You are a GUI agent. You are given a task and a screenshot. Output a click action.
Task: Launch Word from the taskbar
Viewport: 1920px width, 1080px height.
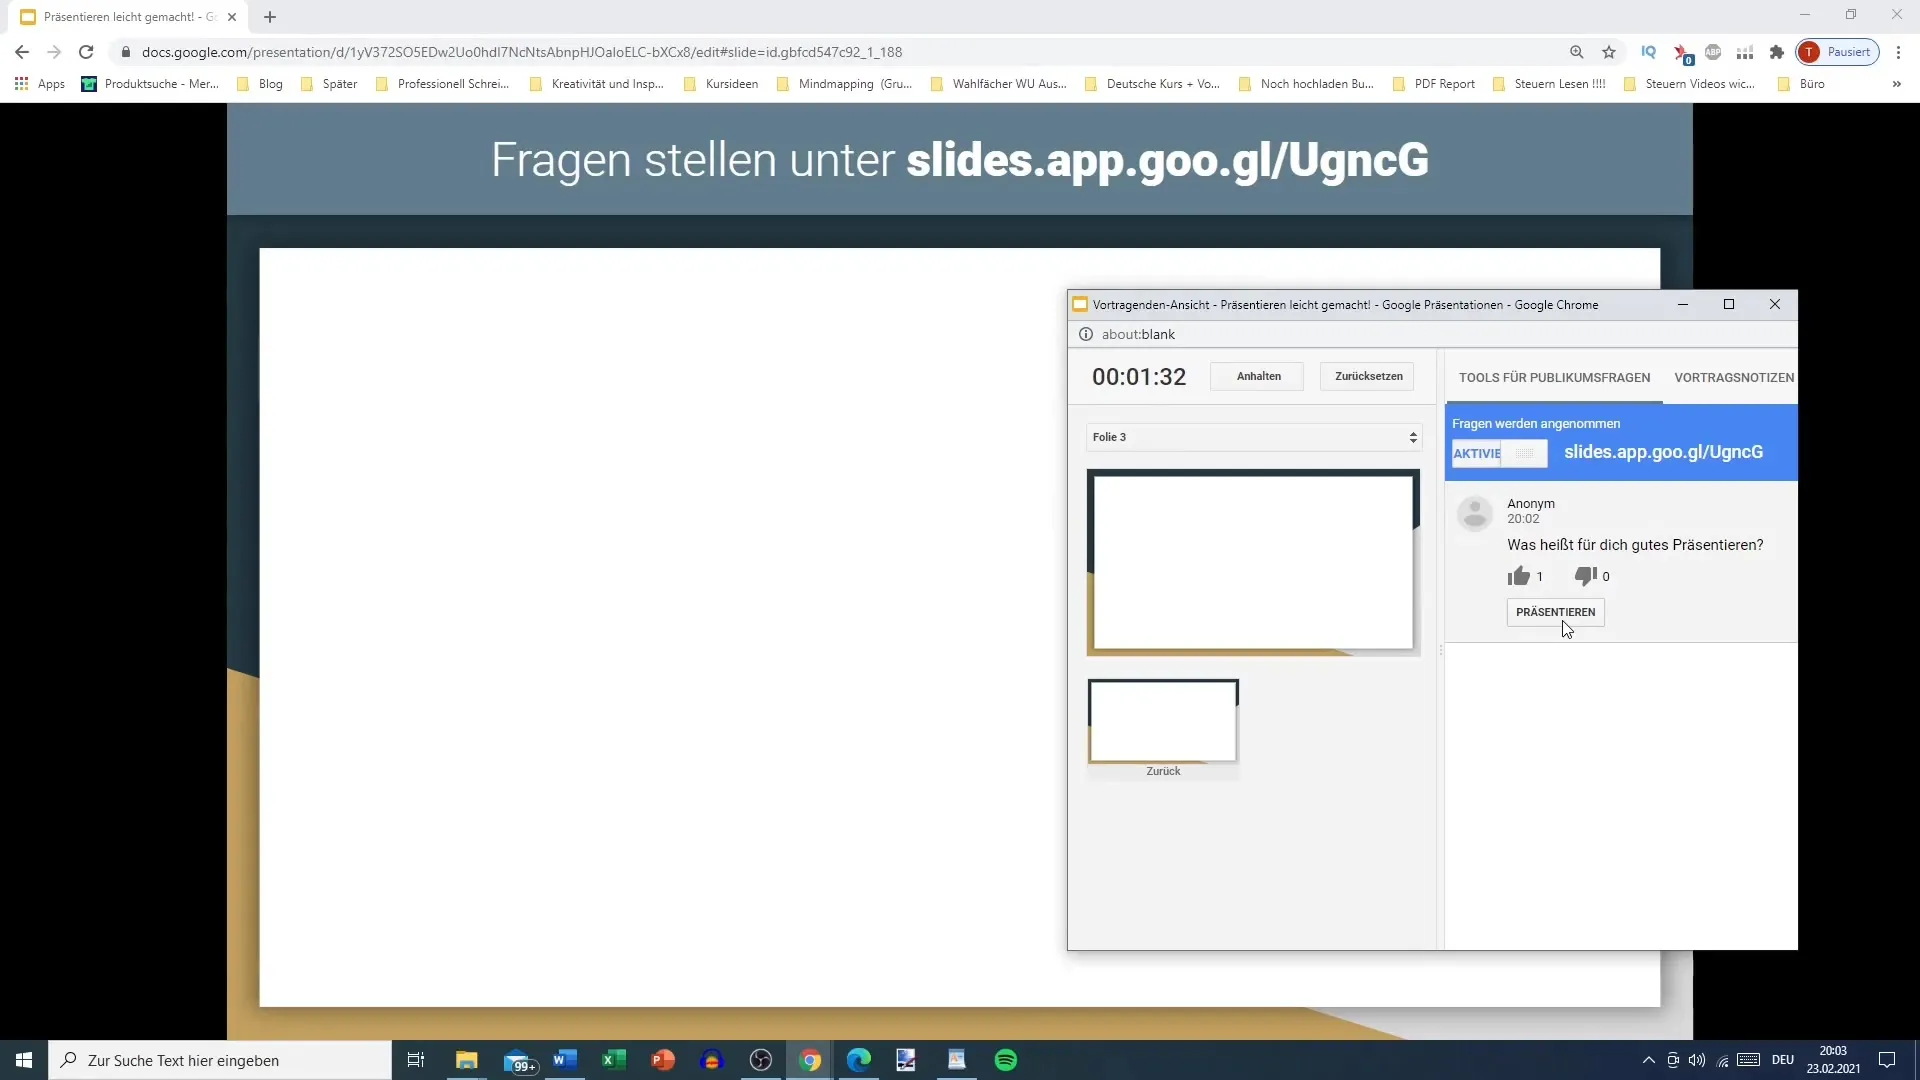click(x=565, y=1060)
